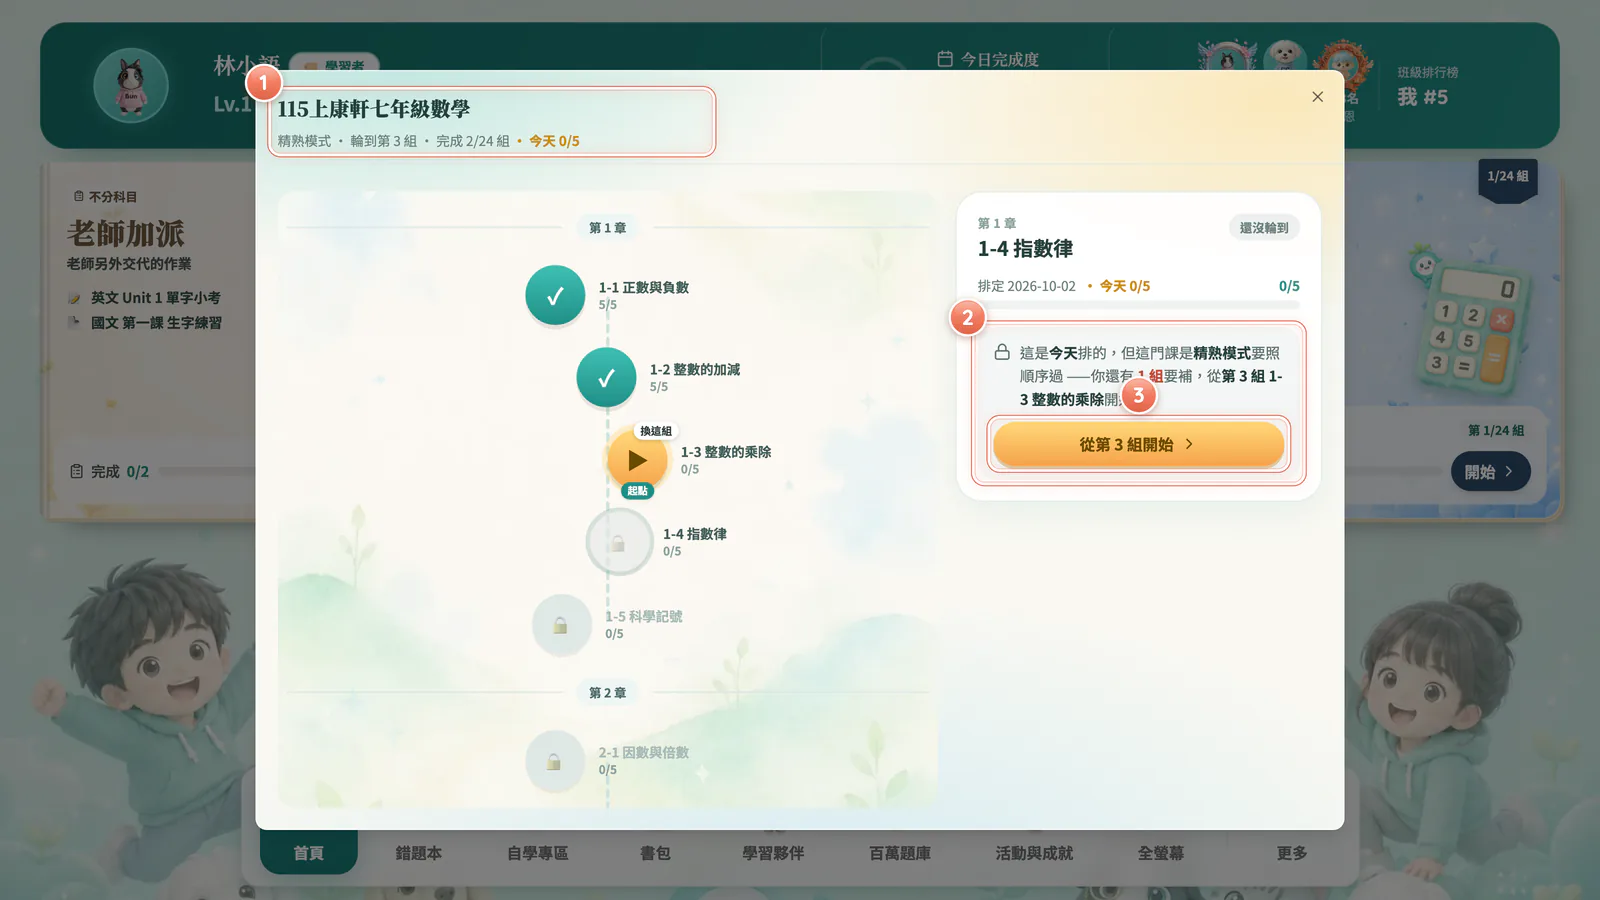The width and height of the screenshot is (1600, 900).
Task: Click the student avatar in the header
Action: coord(131,85)
